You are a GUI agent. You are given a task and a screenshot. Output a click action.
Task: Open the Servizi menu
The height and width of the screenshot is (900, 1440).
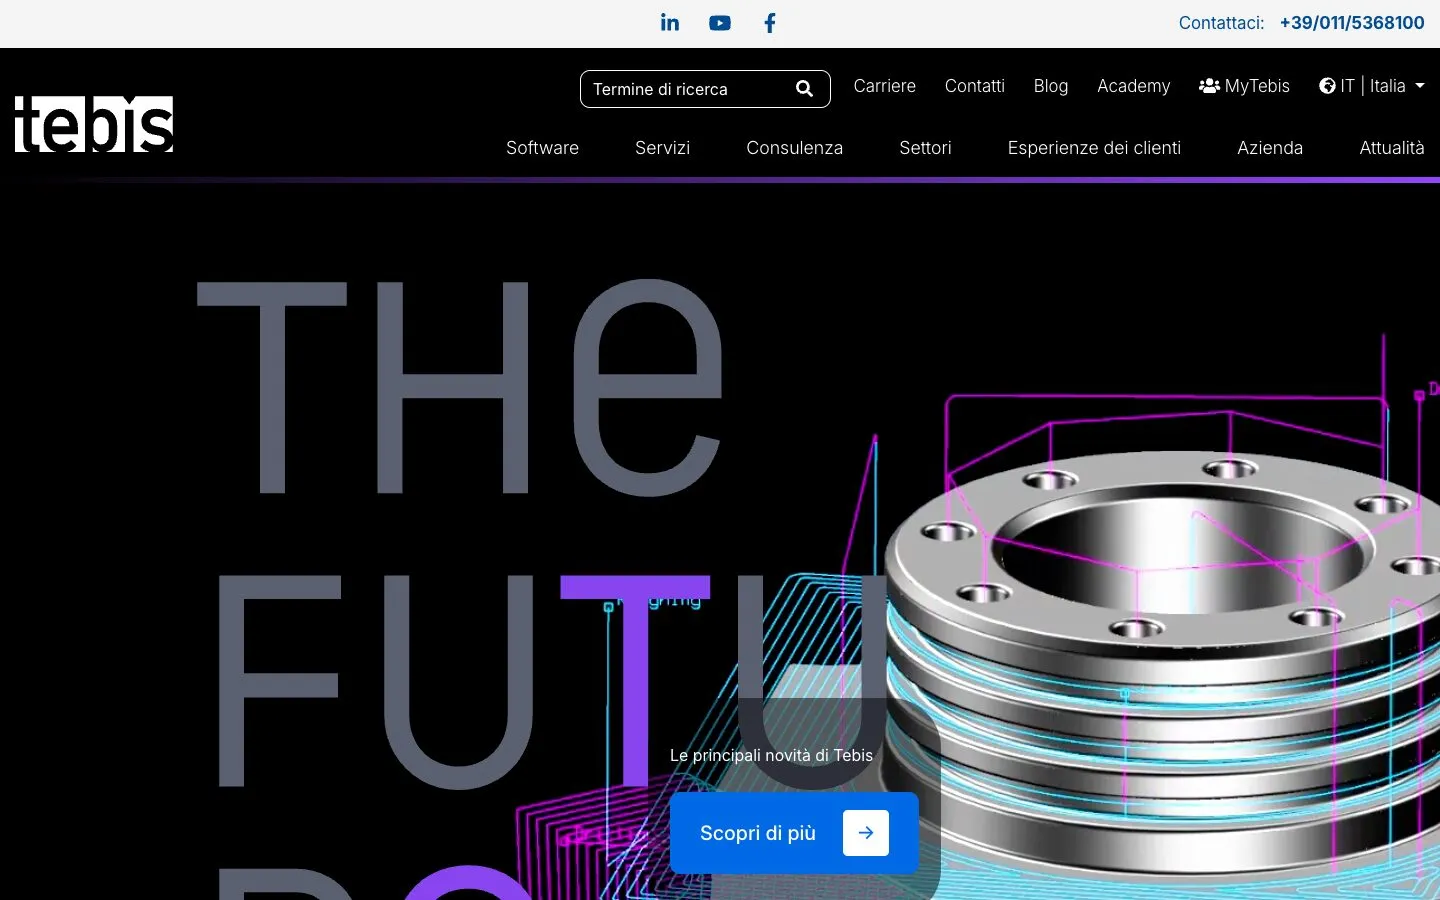click(x=663, y=148)
